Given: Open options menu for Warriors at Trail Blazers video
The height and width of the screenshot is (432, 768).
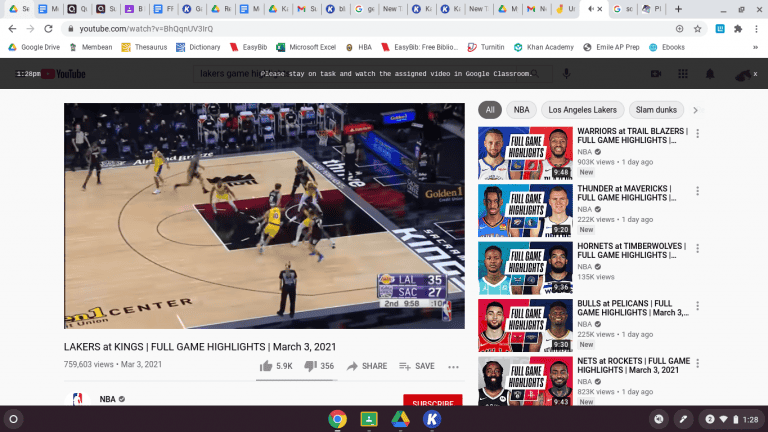Looking at the screenshot, I should [x=697, y=133].
